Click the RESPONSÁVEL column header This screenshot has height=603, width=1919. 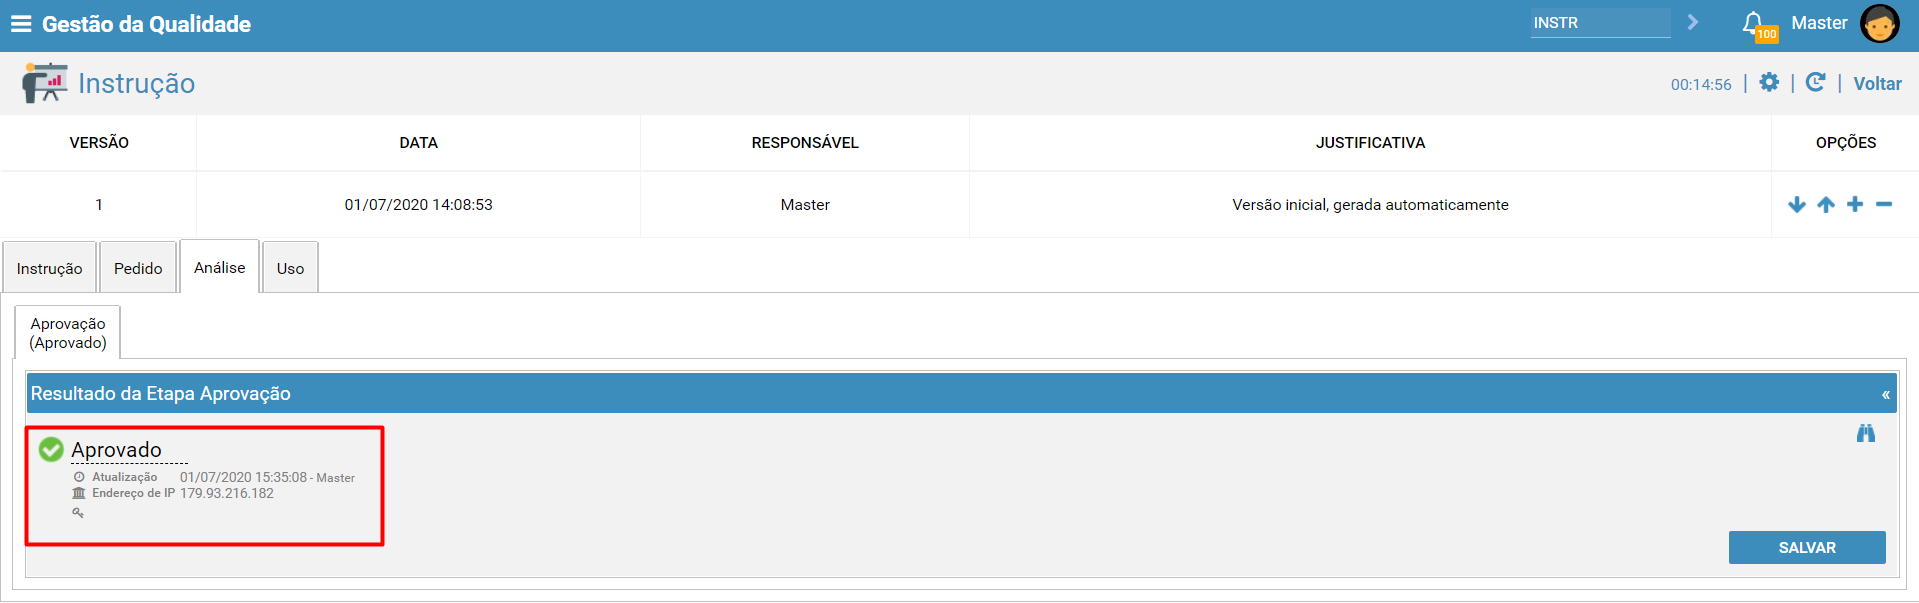click(x=805, y=143)
